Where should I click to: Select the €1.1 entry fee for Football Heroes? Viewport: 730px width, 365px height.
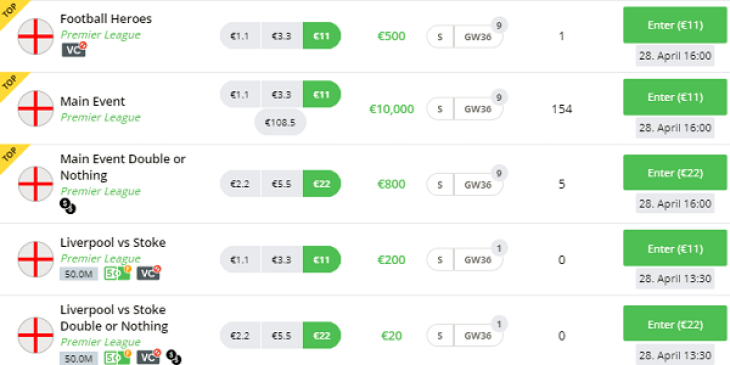(240, 36)
